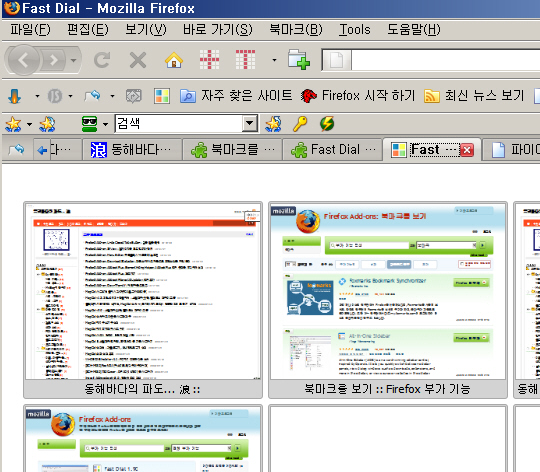Open 북마크를 보기 Firefox add-ons thumbnail
This screenshot has height=472, width=540.
point(388,292)
